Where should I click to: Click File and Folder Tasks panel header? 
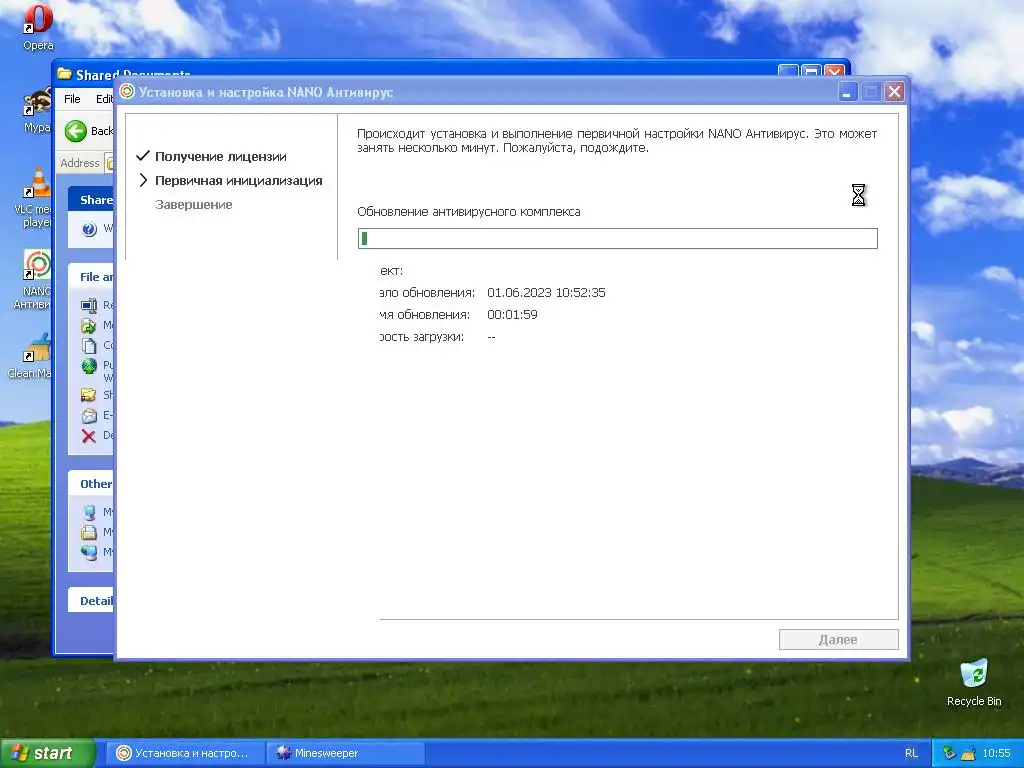91,277
